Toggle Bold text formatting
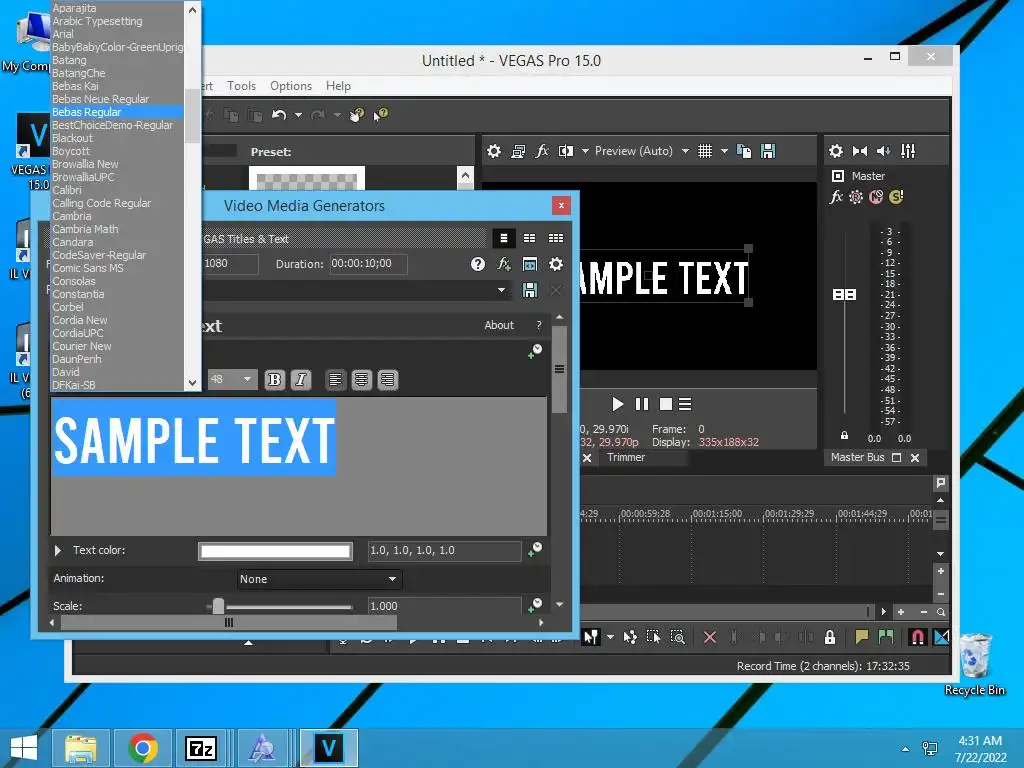 275,379
